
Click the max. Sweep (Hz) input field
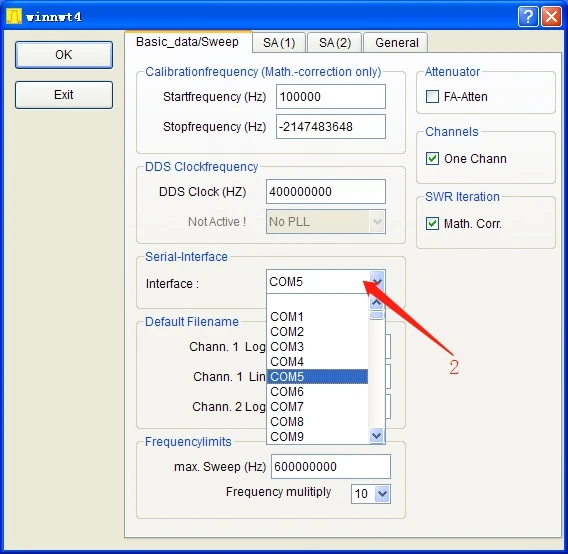[x=331, y=466]
